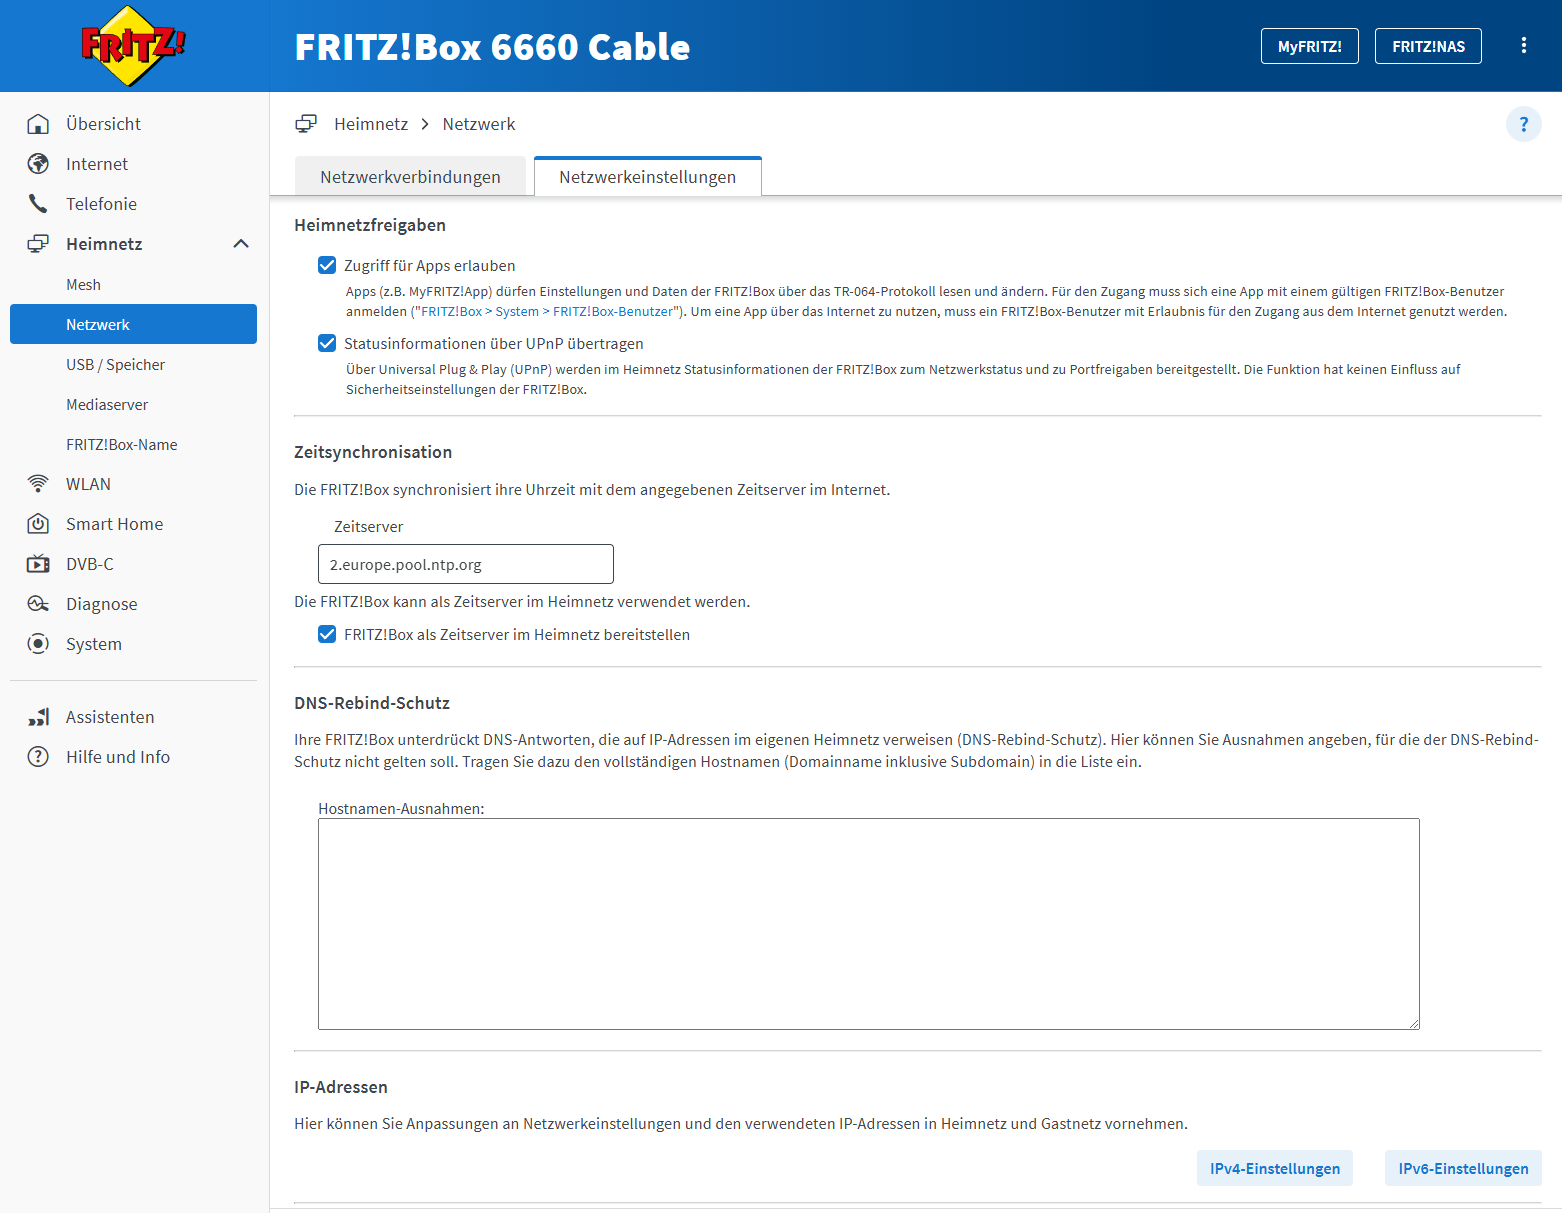This screenshot has width=1562, height=1213.
Task: Collapse the Heimnetz menu chevron
Action: click(241, 244)
